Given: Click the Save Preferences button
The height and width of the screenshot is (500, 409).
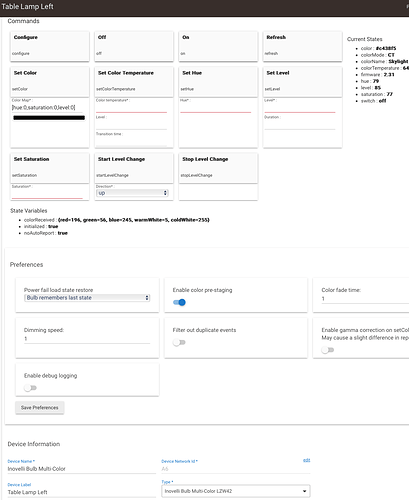Looking at the screenshot, I should pyautogui.click(x=40, y=408).
